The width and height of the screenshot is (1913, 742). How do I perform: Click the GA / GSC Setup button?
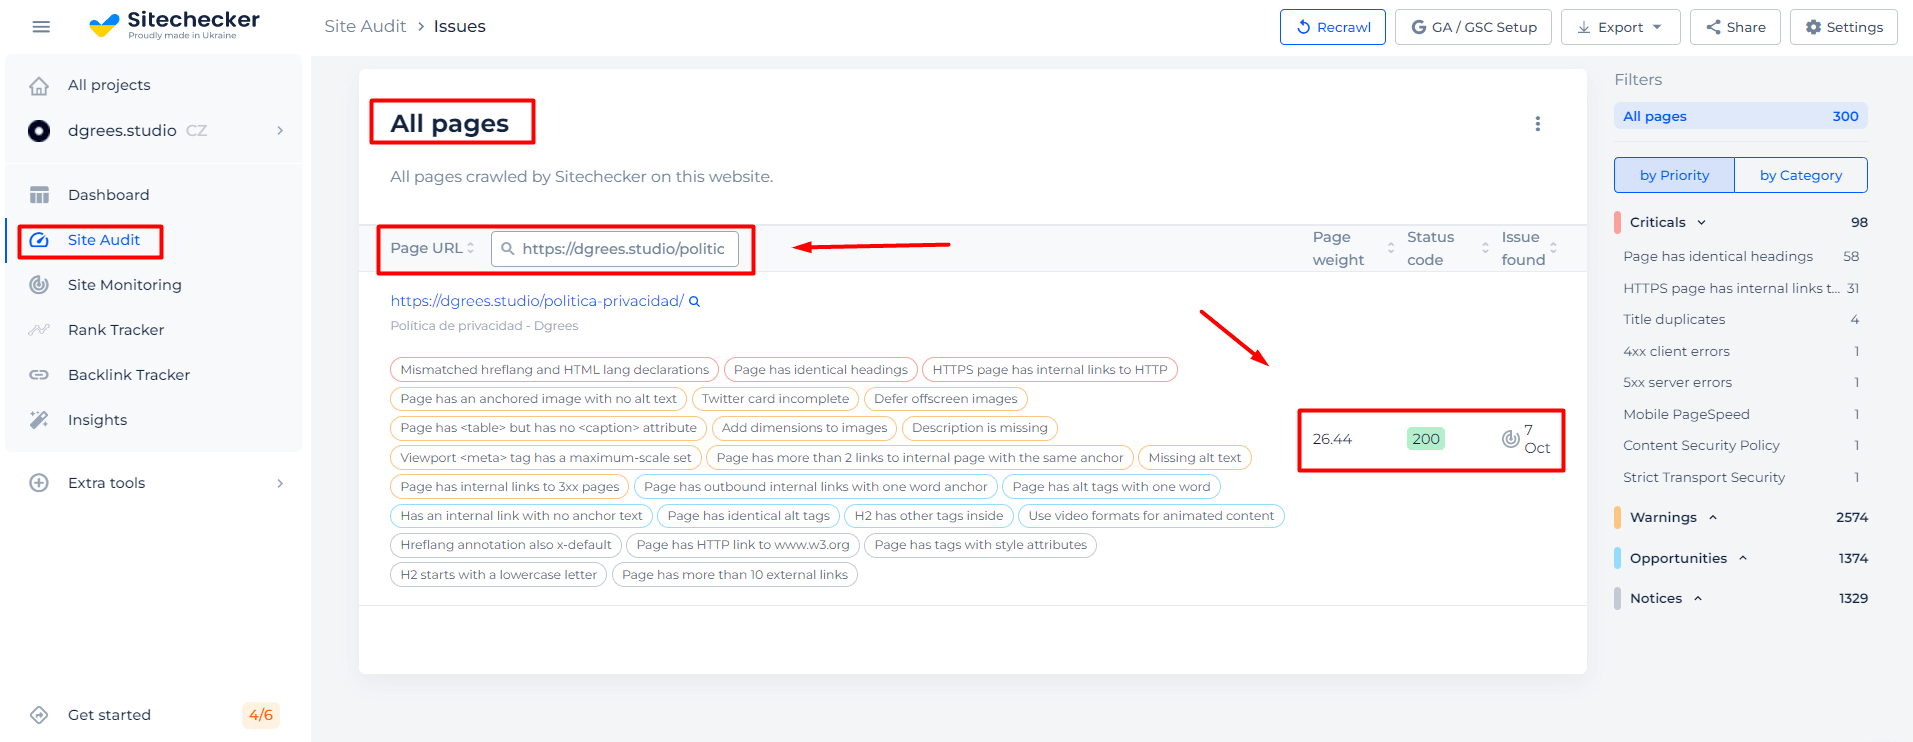point(1473,27)
